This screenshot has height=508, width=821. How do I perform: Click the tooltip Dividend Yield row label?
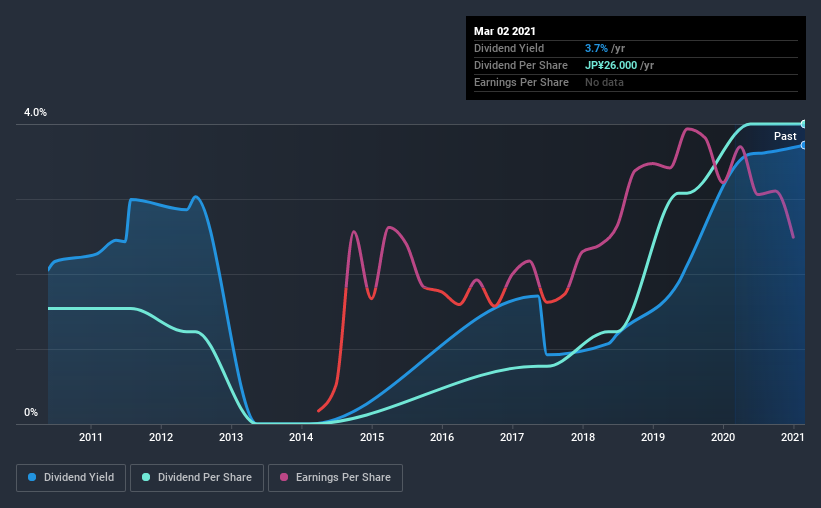tap(509, 48)
